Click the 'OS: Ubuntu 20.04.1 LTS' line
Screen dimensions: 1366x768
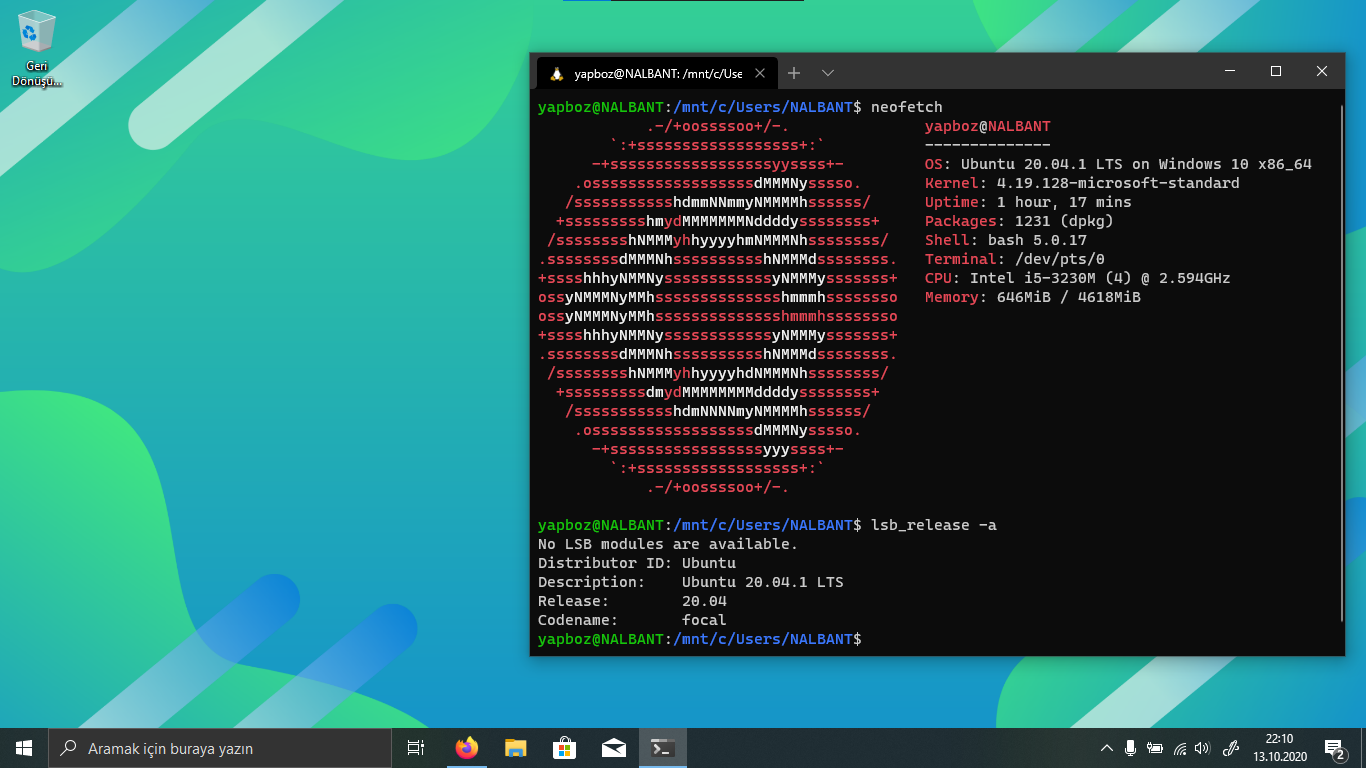point(1118,164)
